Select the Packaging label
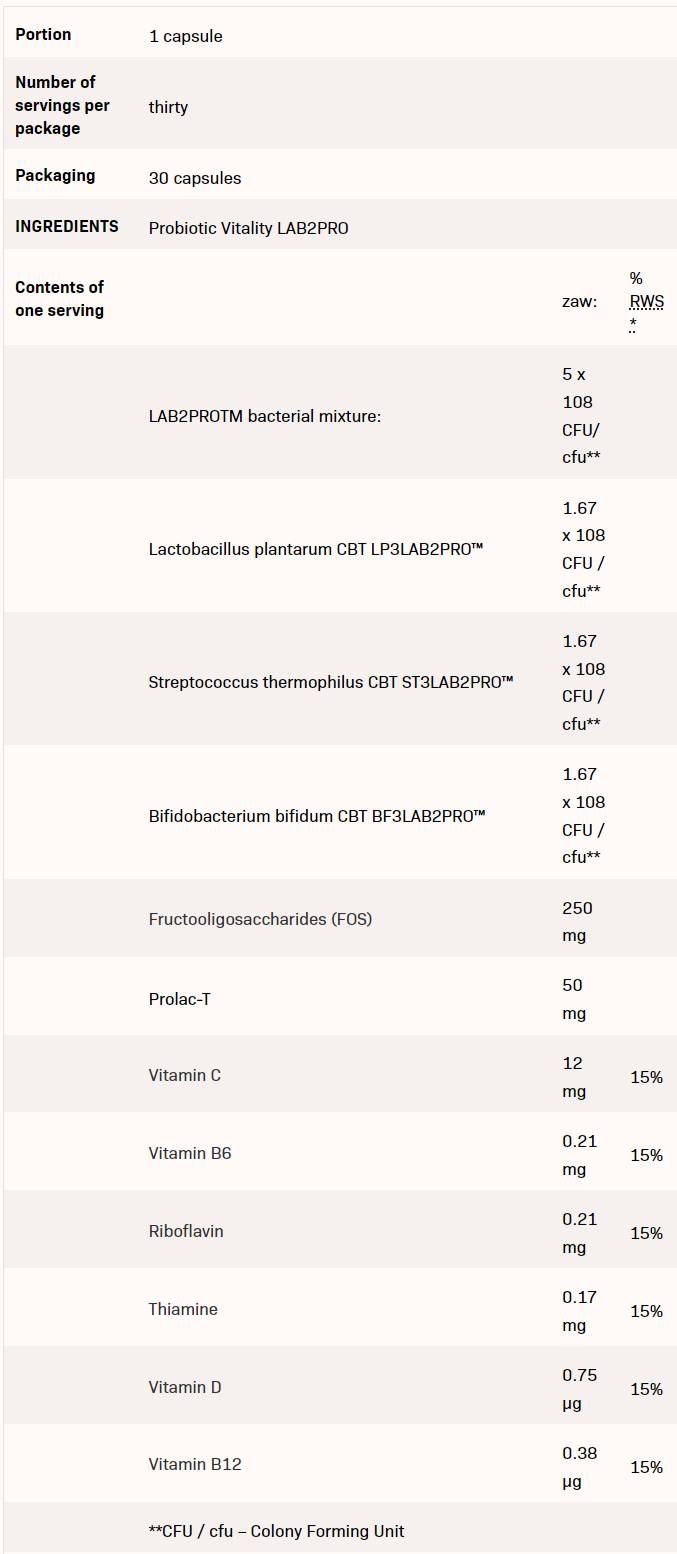Image resolution: width=677 pixels, height=1554 pixels. coord(55,175)
